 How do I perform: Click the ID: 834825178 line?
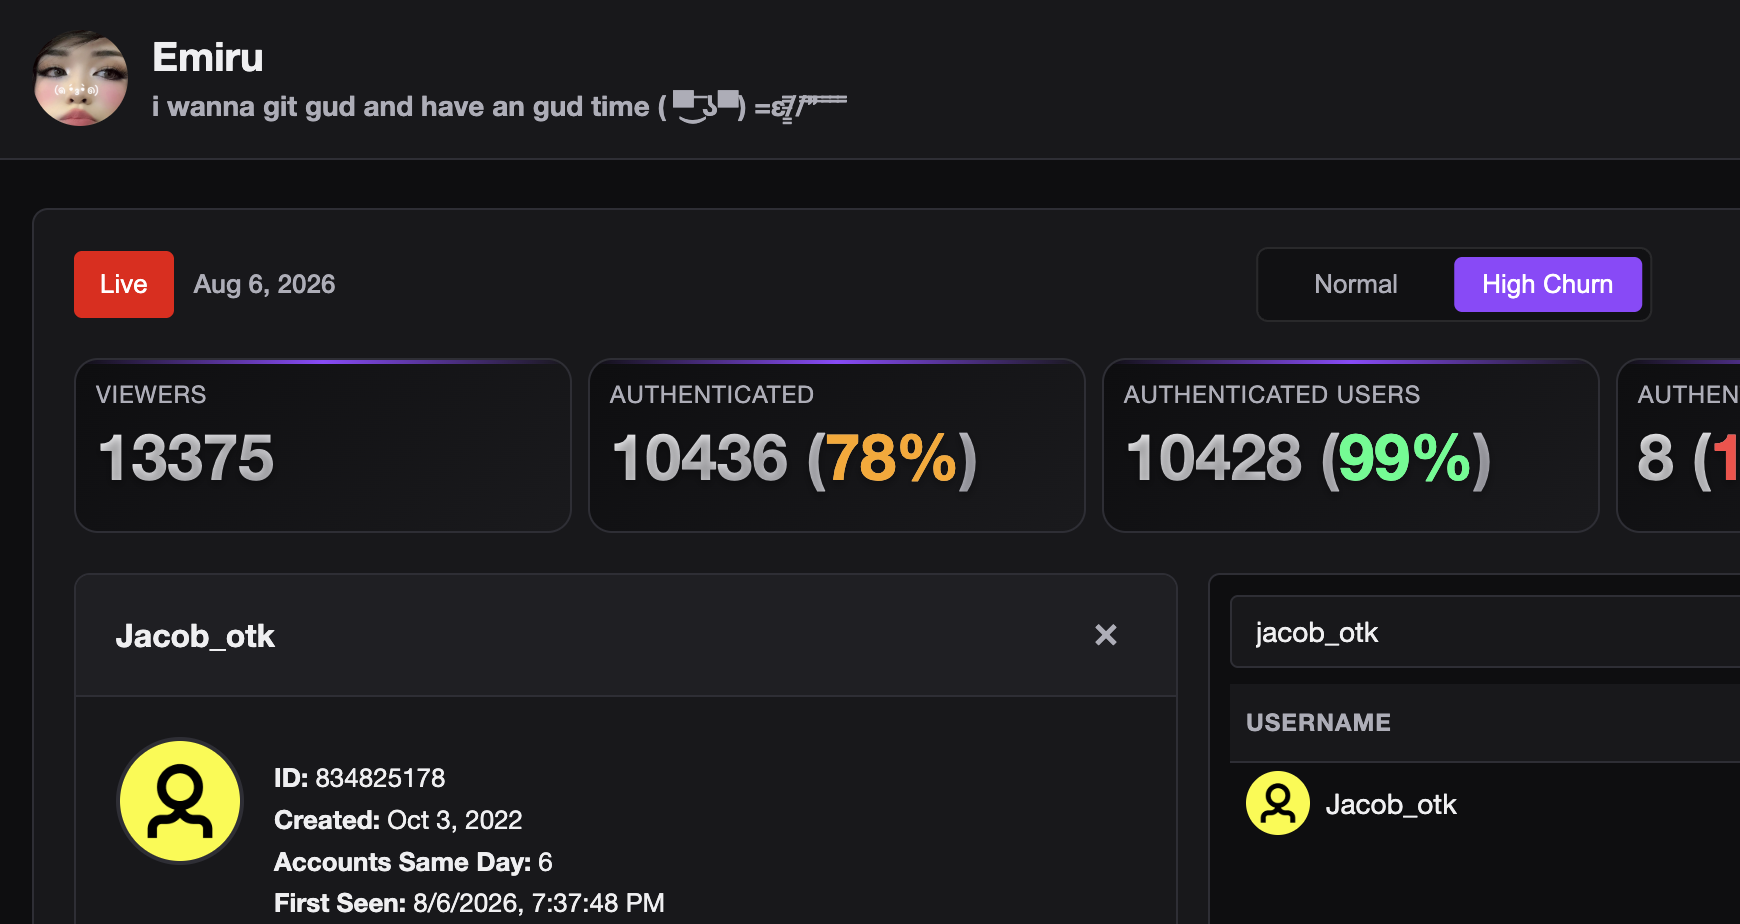tap(360, 778)
